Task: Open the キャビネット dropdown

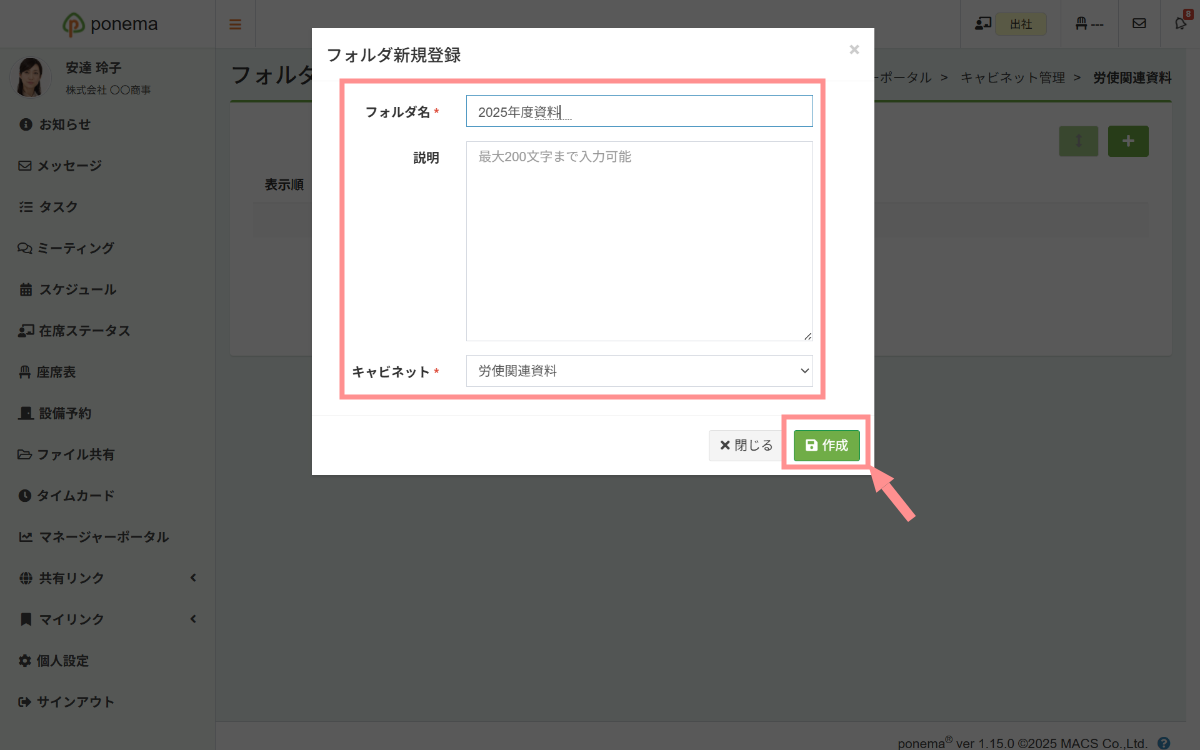Action: tap(639, 371)
